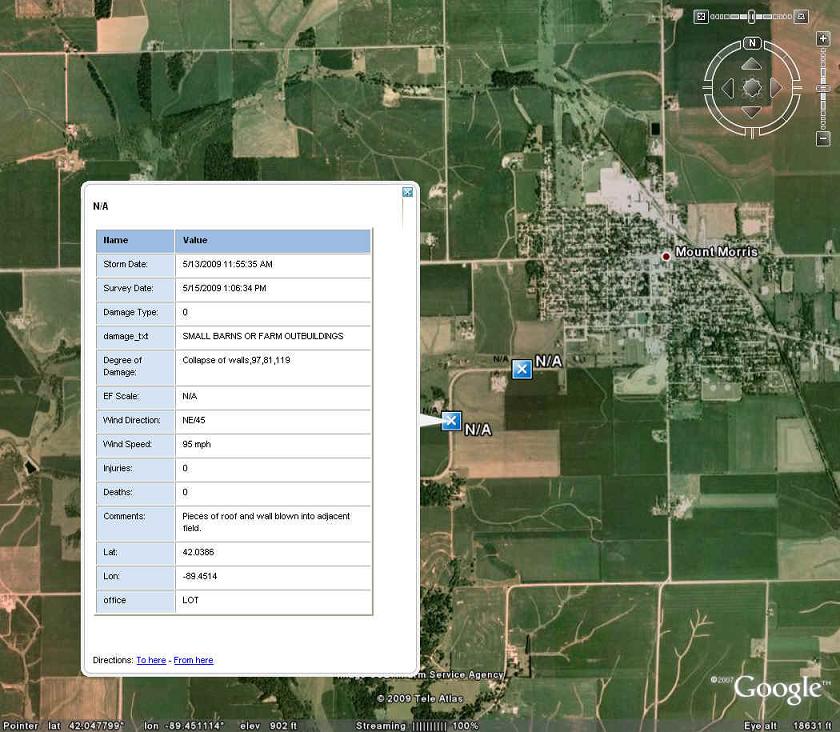Click the 'To here' directions link

(151, 660)
